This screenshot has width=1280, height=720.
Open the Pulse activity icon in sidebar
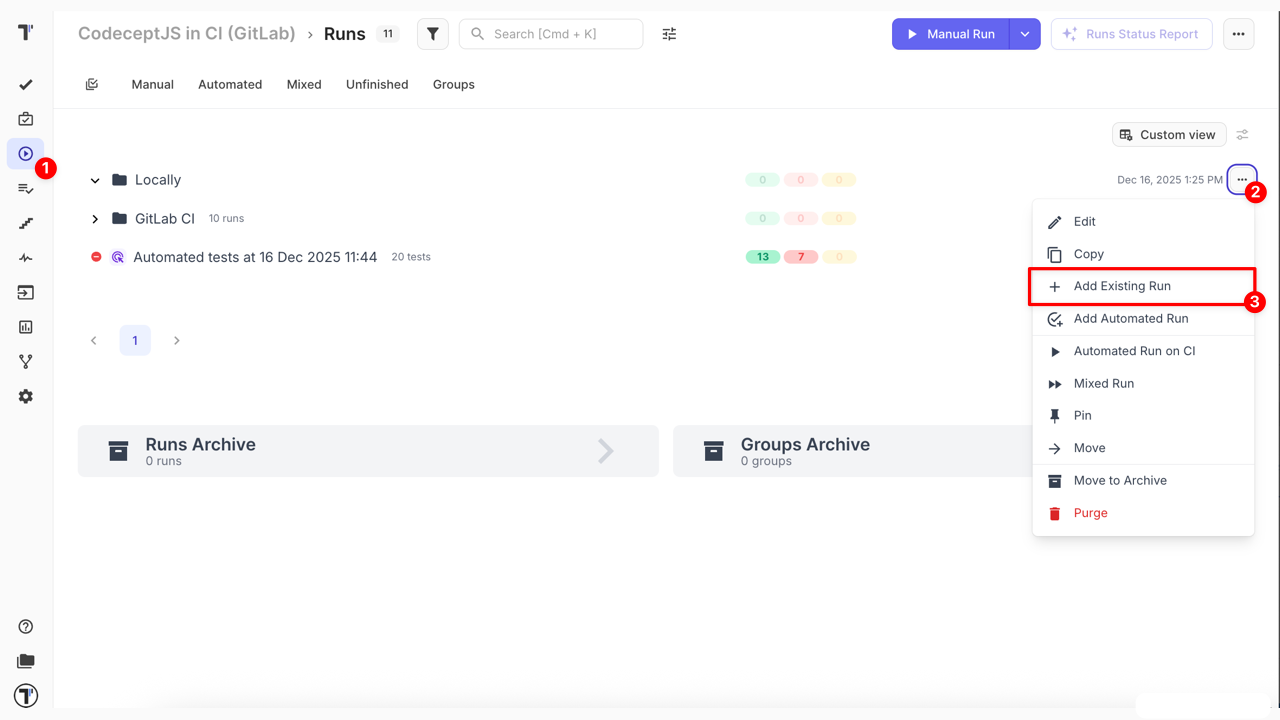[26, 258]
